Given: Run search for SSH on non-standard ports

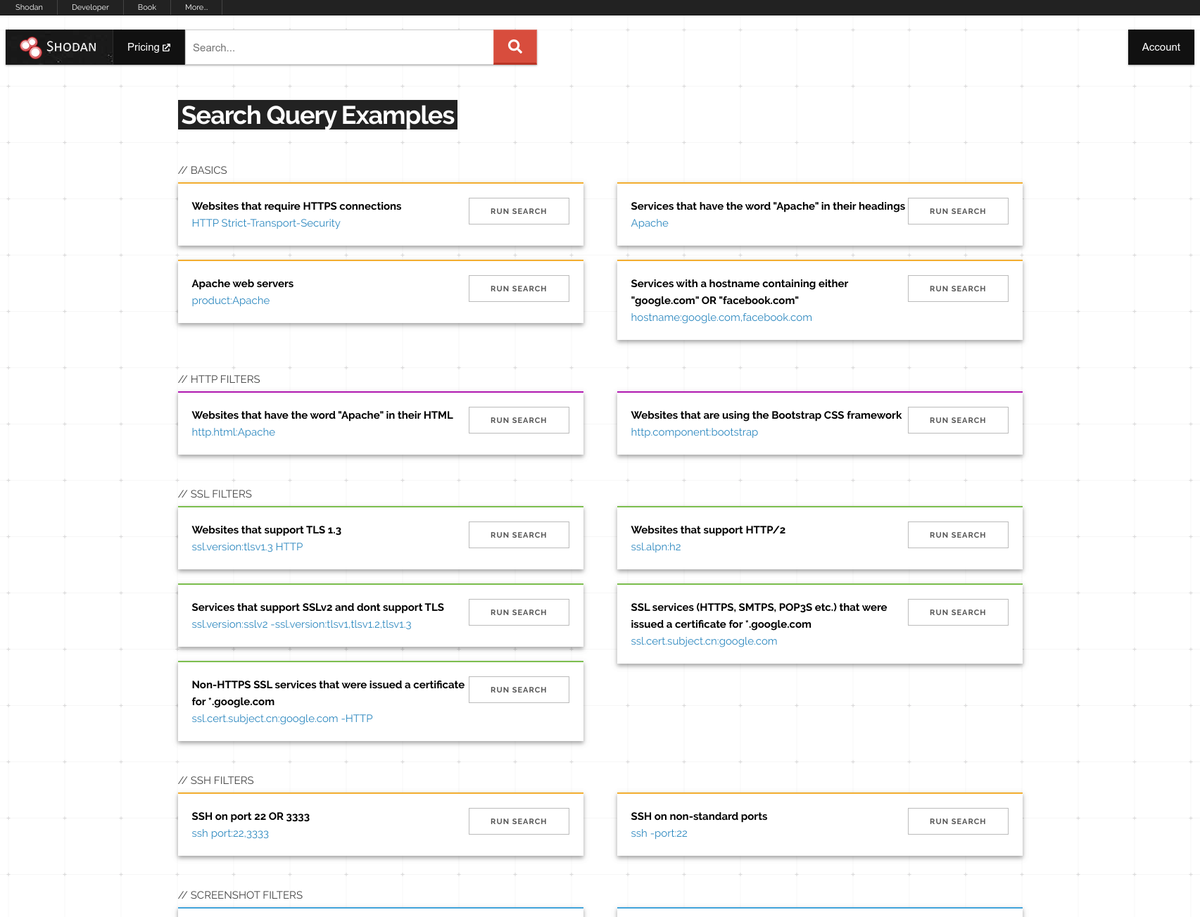Looking at the screenshot, I should (958, 821).
